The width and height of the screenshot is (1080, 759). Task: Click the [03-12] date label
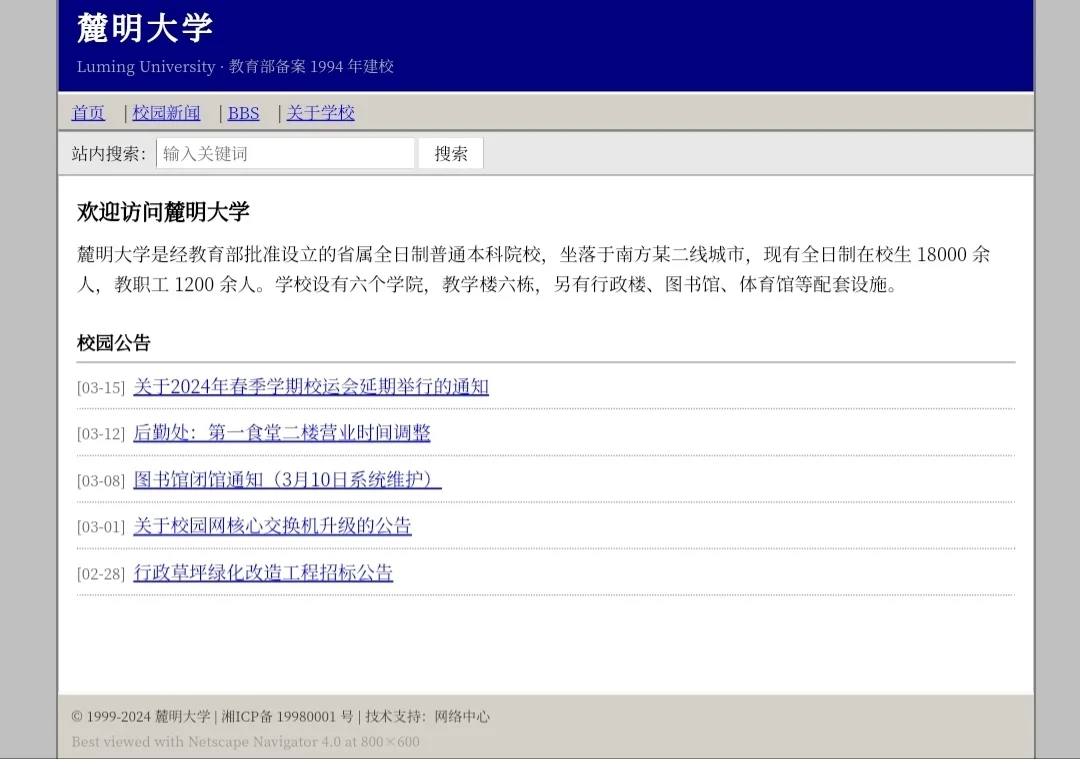click(x=101, y=434)
